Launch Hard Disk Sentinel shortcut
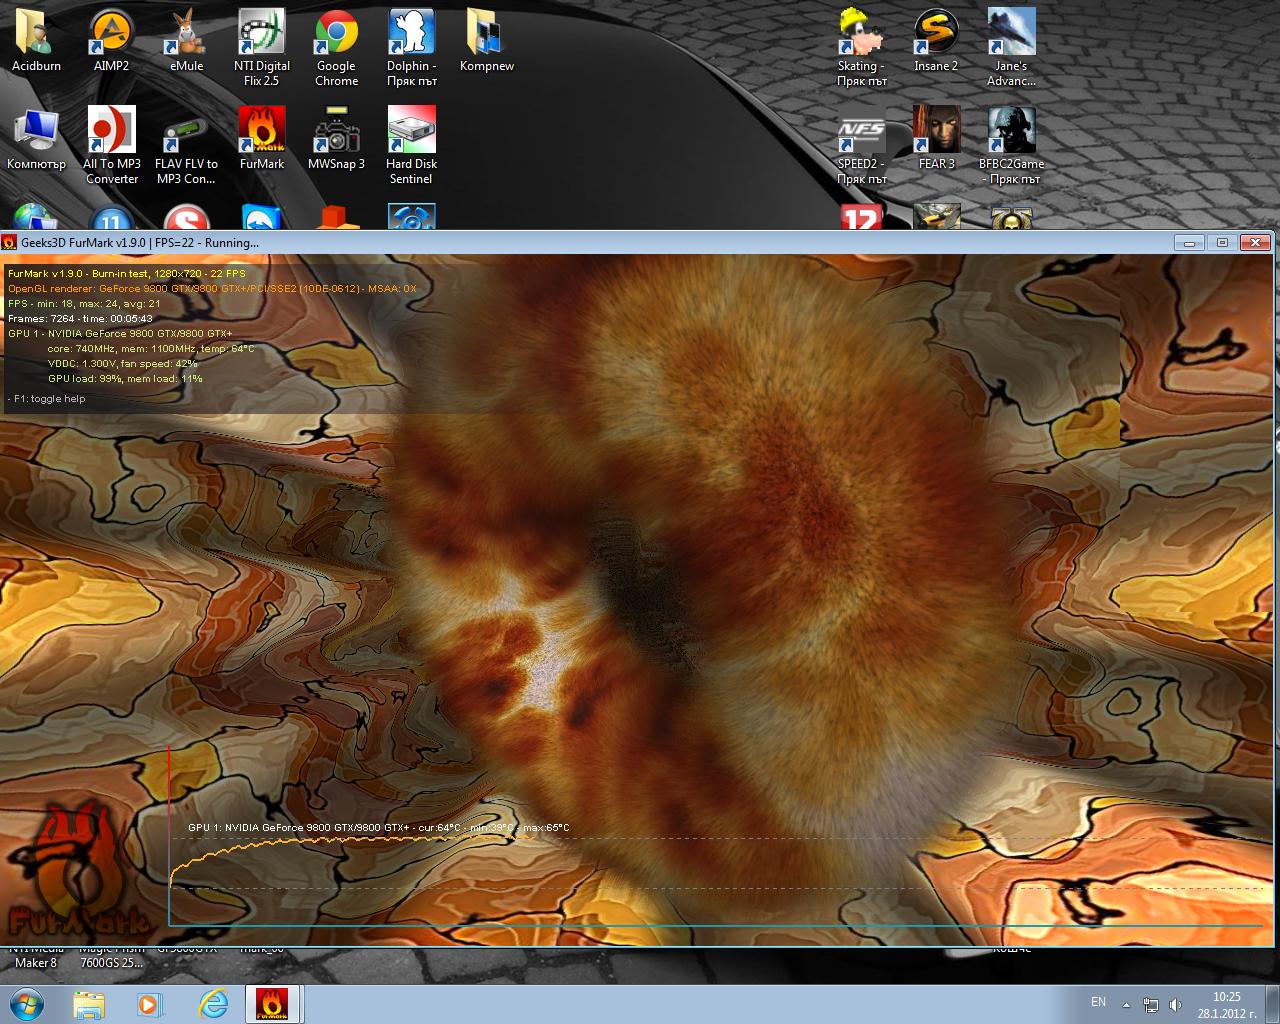 pos(412,145)
